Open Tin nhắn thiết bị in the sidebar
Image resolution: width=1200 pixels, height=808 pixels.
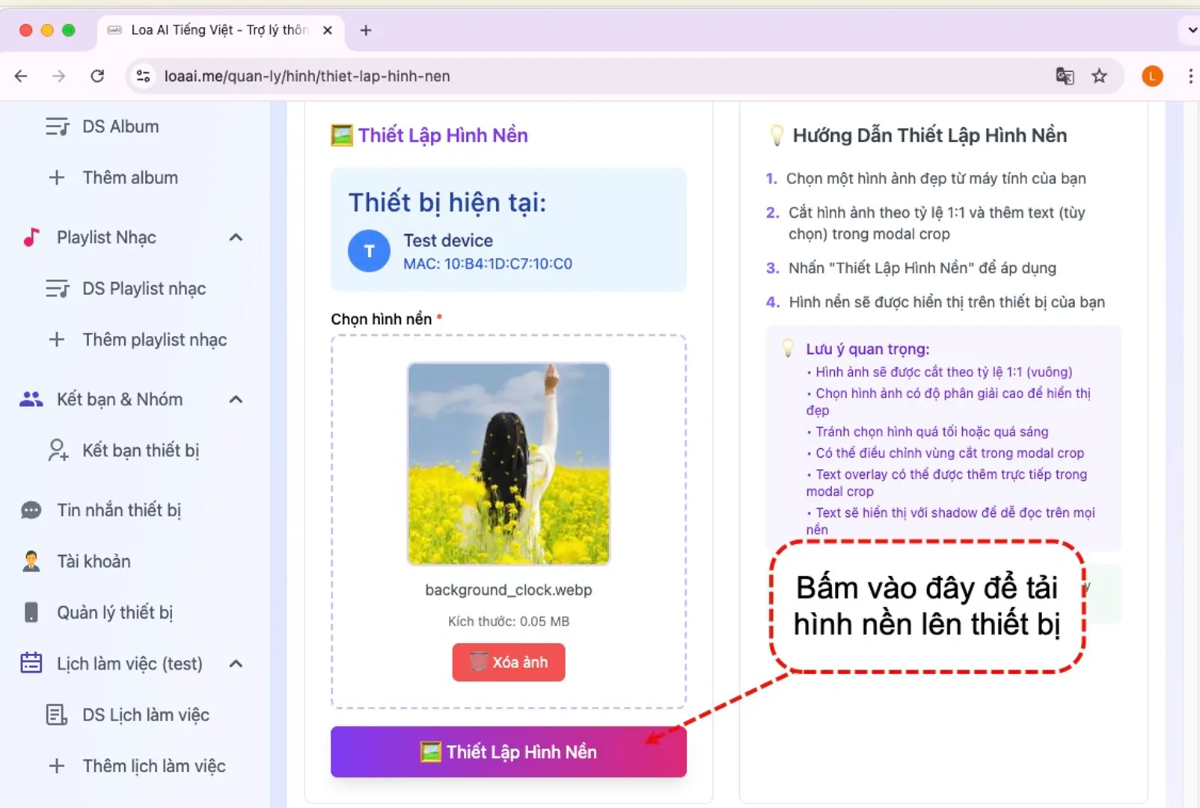click(x=119, y=510)
